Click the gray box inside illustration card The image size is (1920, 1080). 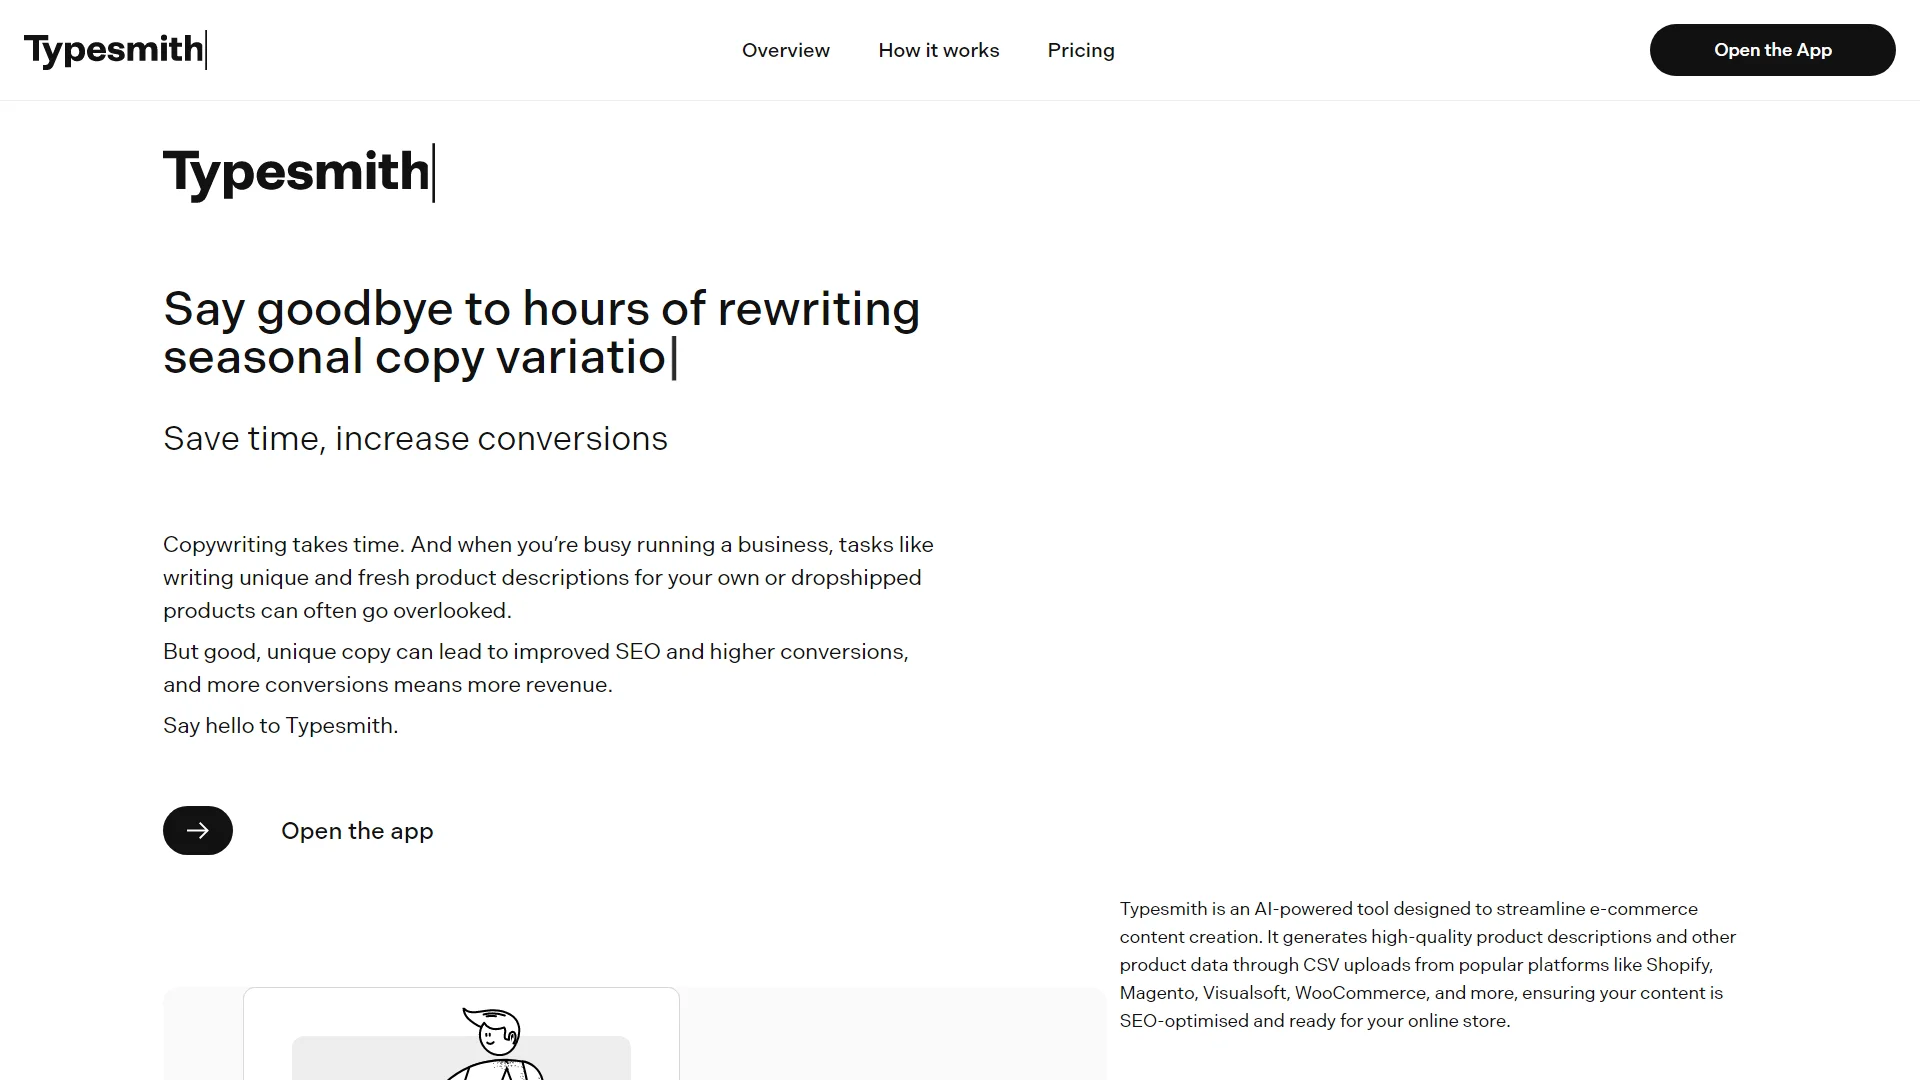point(360,1058)
